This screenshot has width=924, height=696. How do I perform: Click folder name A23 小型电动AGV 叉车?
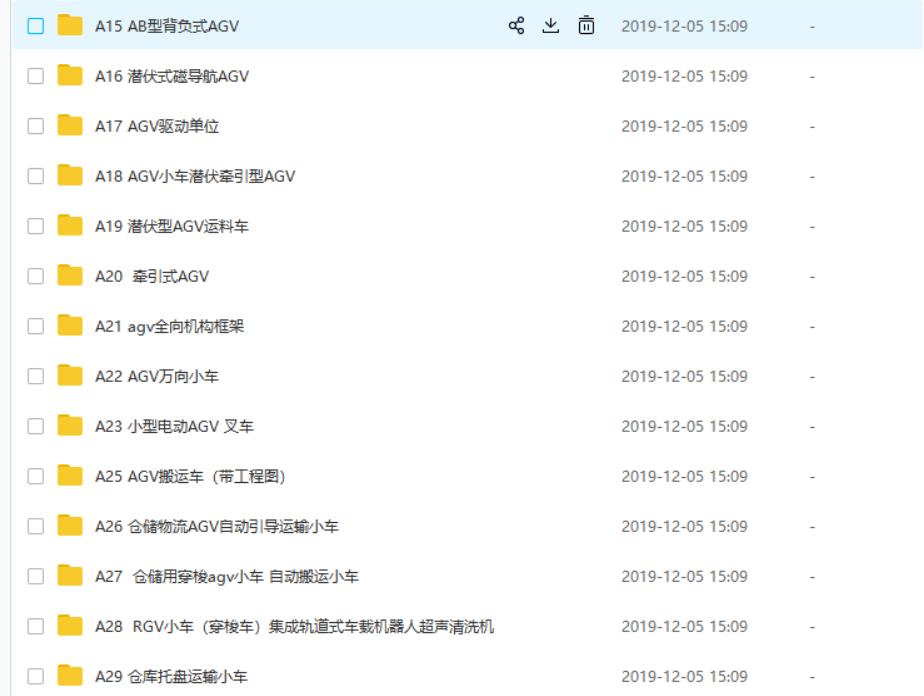click(174, 426)
